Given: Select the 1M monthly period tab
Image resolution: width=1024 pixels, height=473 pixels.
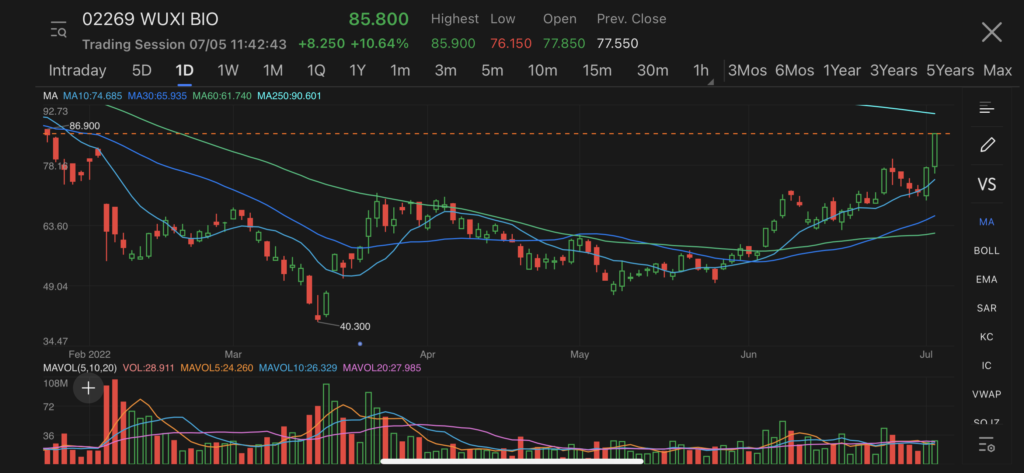Looking at the screenshot, I should (x=272, y=71).
